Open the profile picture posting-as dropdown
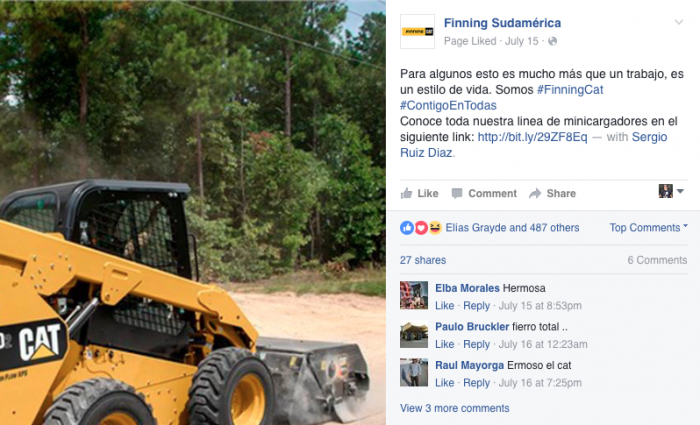 tap(671, 191)
